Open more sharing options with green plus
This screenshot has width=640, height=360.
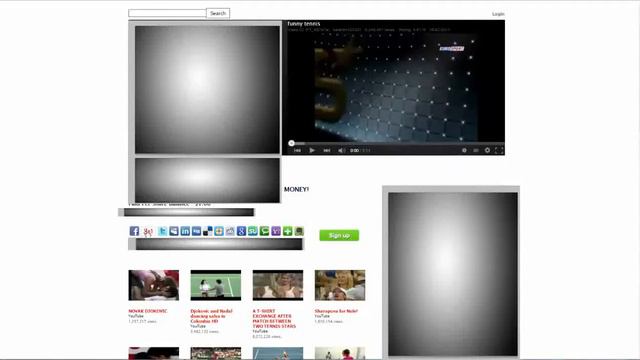[x=287, y=231]
